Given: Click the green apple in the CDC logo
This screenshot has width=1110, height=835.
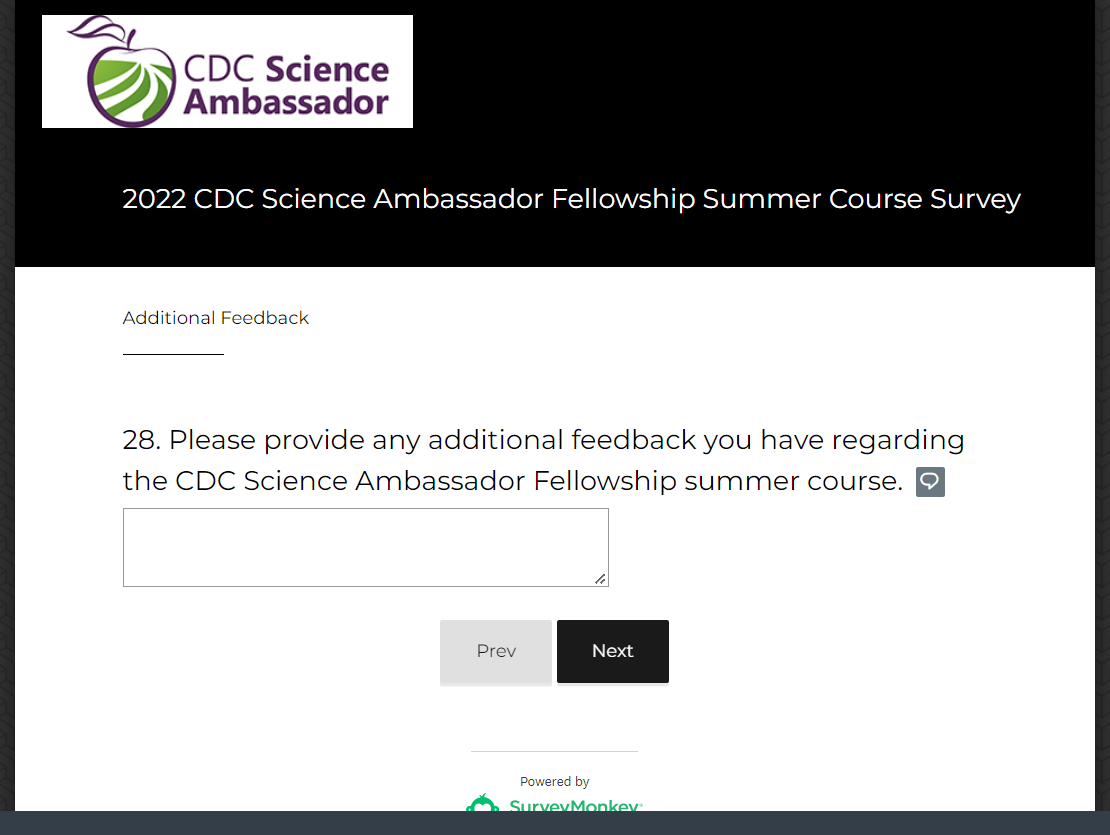Looking at the screenshot, I should (x=128, y=83).
